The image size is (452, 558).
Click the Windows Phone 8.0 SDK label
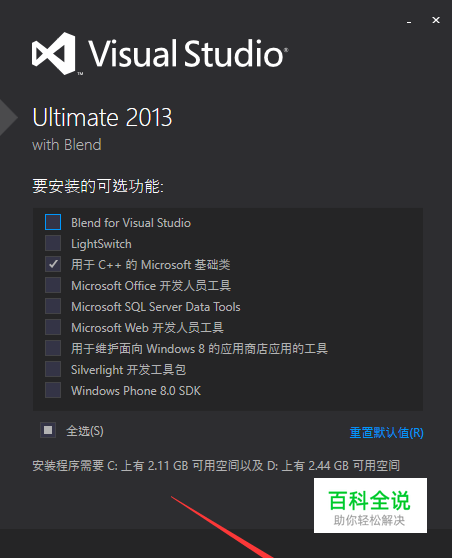pos(136,391)
